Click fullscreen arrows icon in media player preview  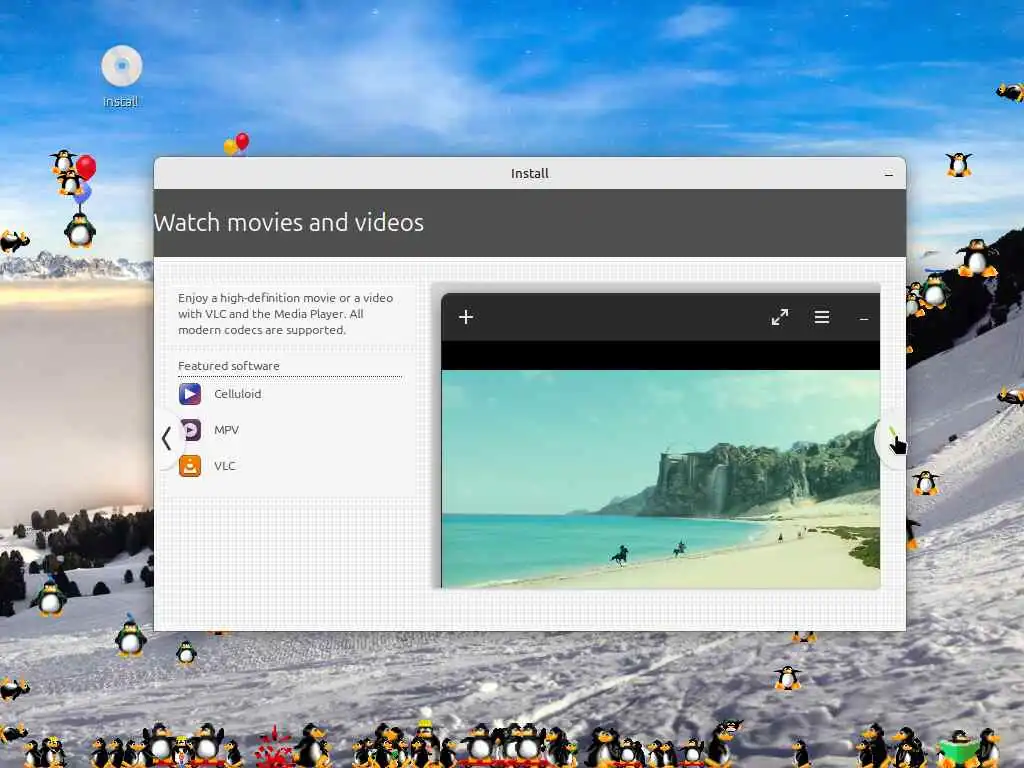(780, 317)
